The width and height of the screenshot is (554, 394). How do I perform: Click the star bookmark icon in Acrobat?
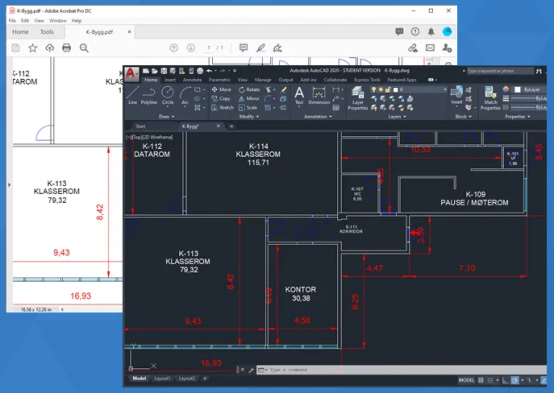click(x=33, y=48)
